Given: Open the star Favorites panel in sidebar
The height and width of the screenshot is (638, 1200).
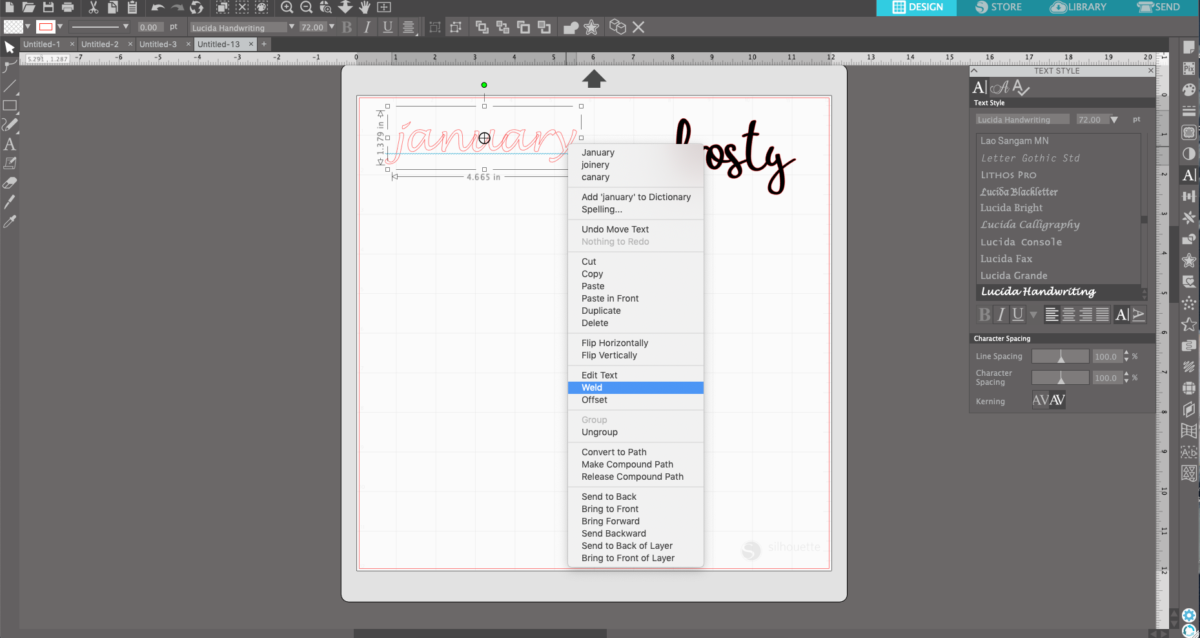Looking at the screenshot, I should point(1189,324).
